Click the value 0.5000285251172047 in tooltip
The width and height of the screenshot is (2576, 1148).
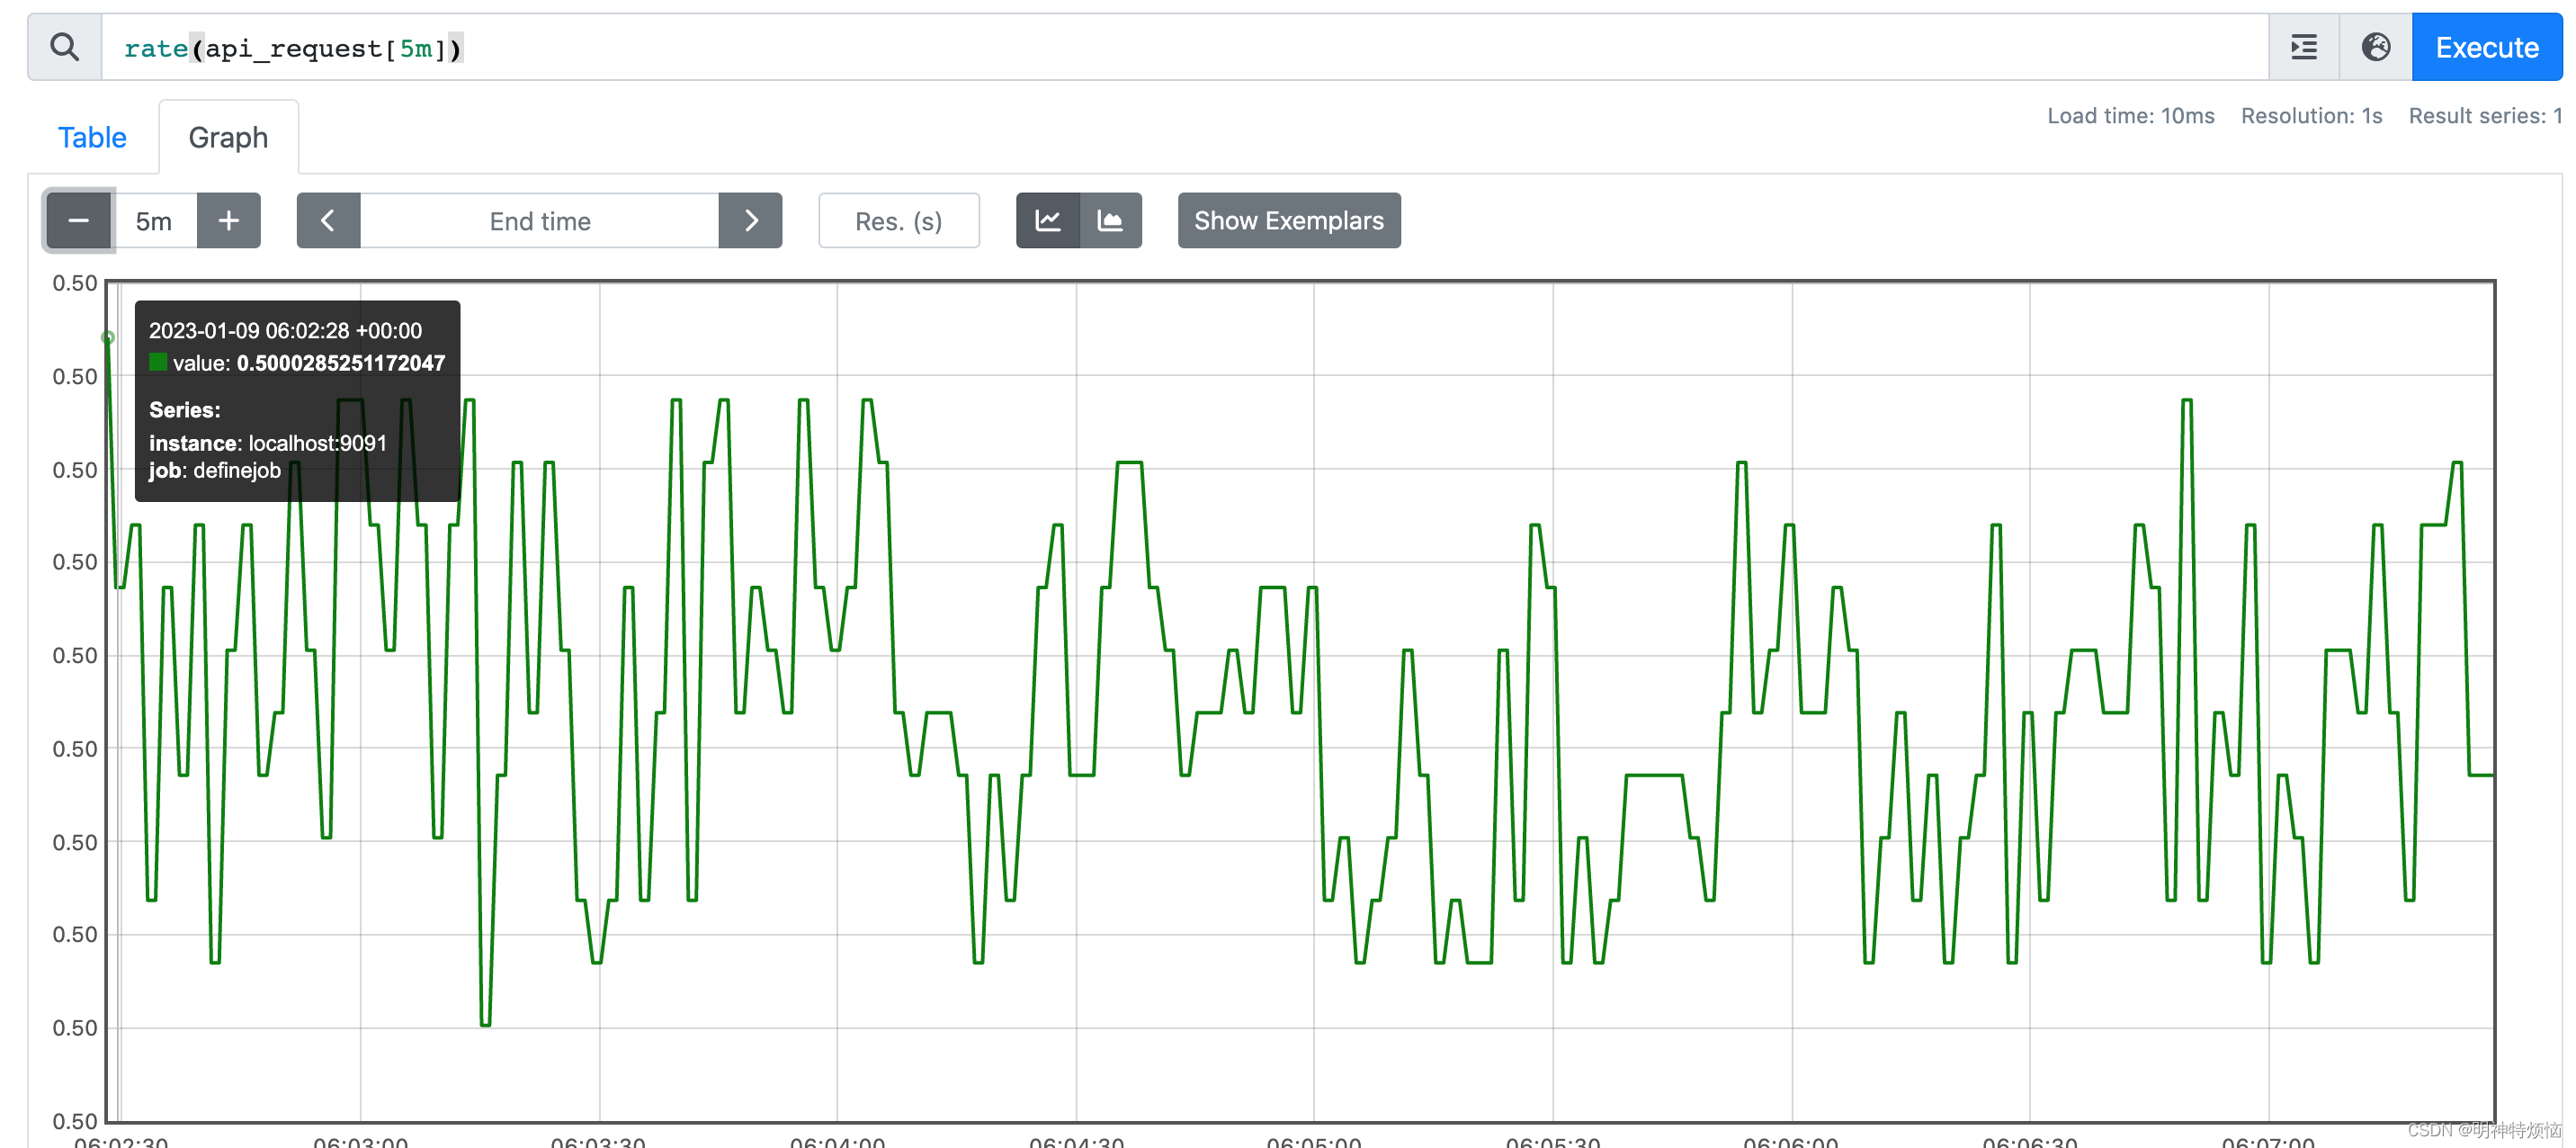click(x=341, y=363)
